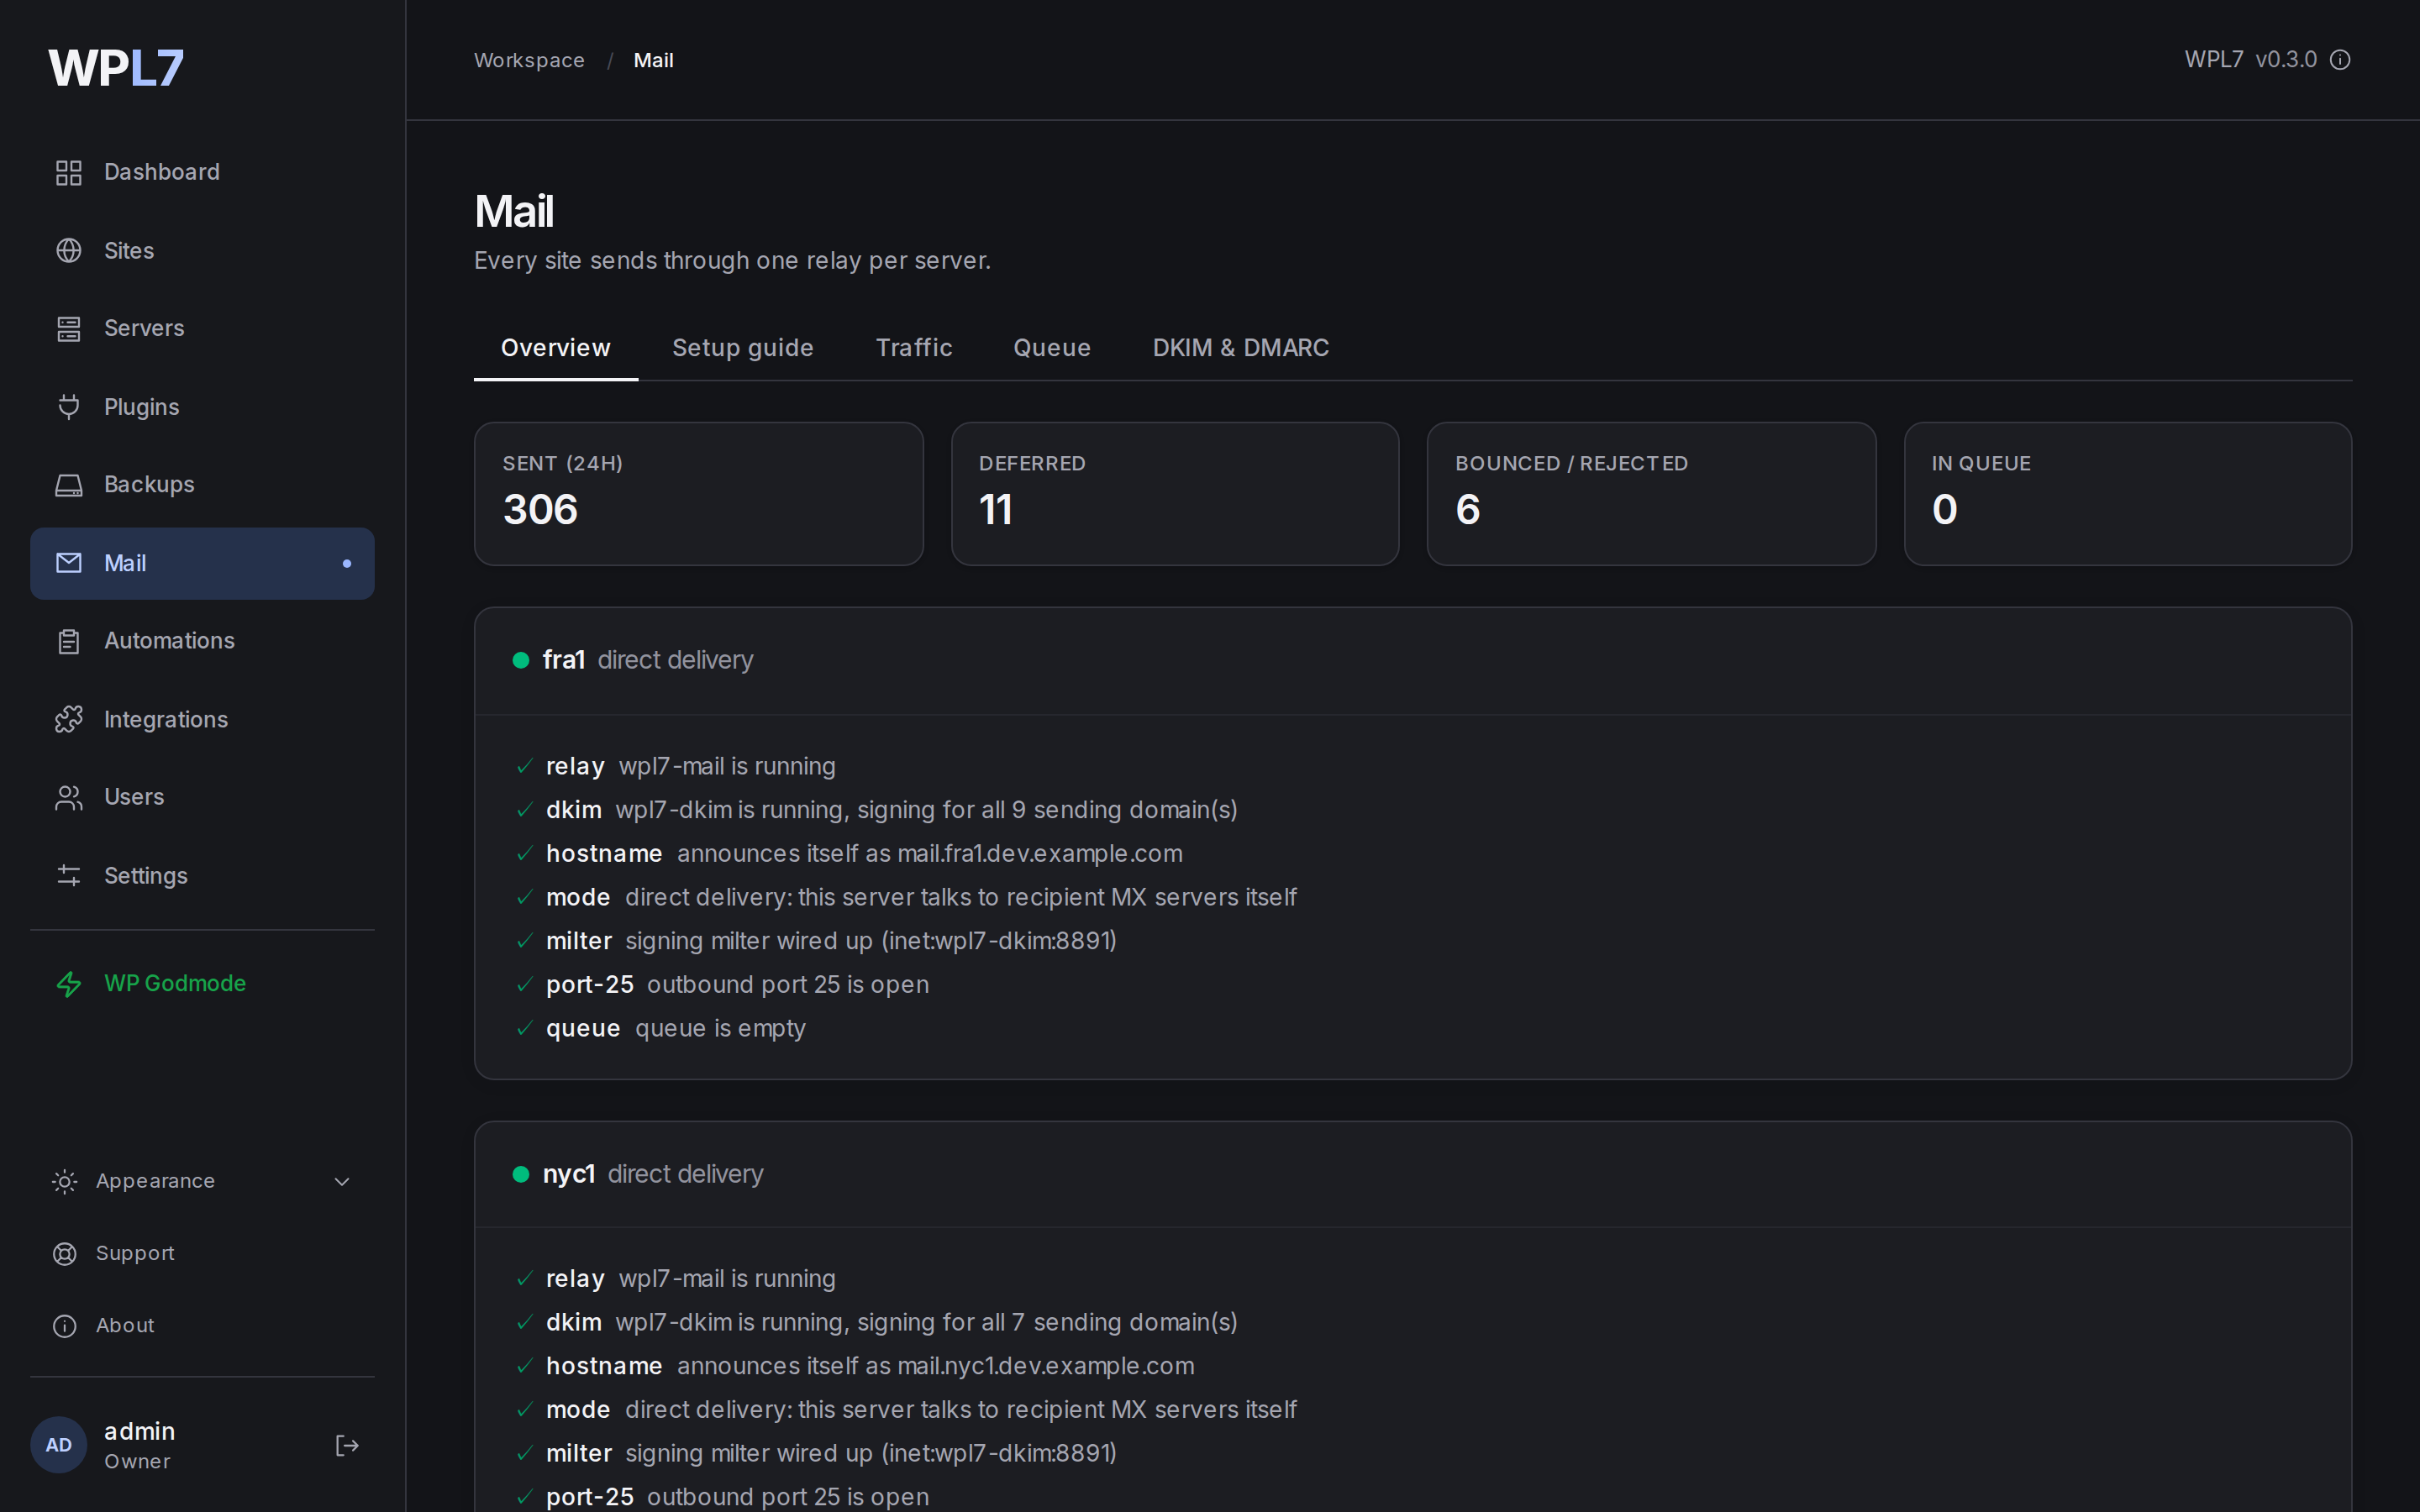This screenshot has width=2420, height=1512.
Task: Click the Settings sliders icon
Action: [68, 876]
